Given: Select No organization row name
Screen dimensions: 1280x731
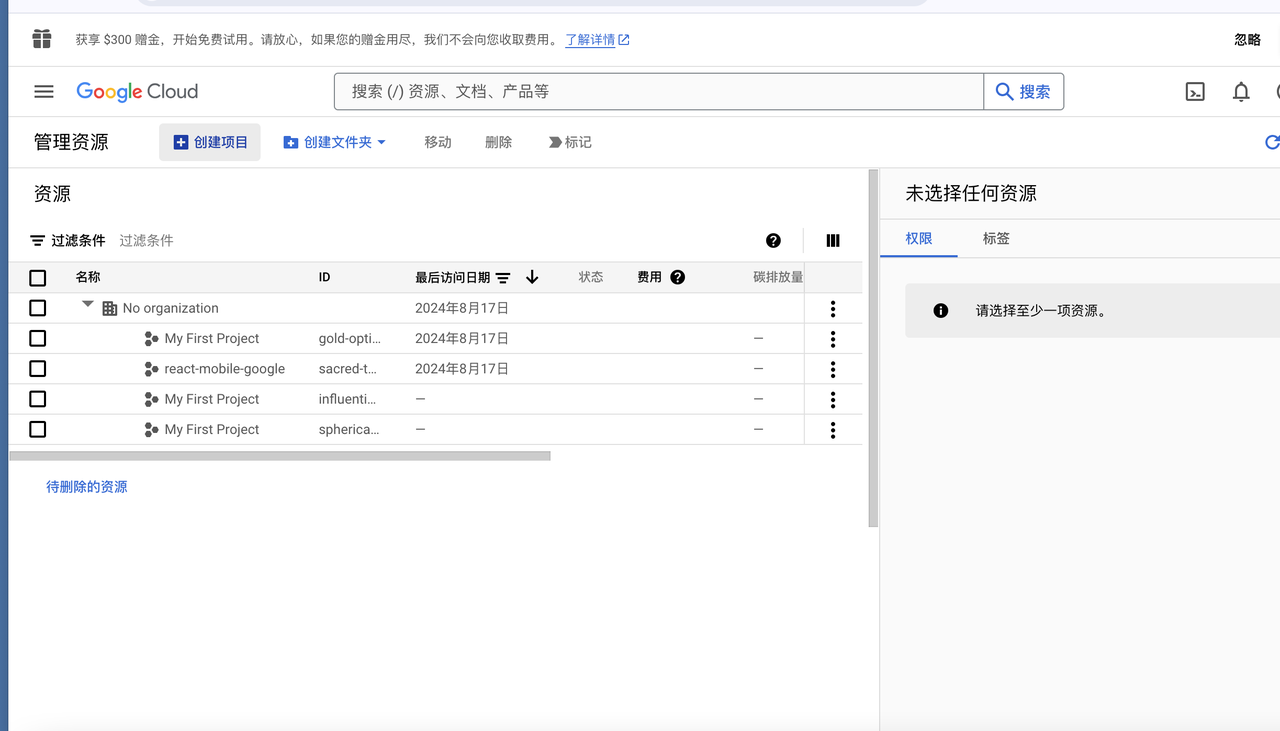Looking at the screenshot, I should 171,308.
